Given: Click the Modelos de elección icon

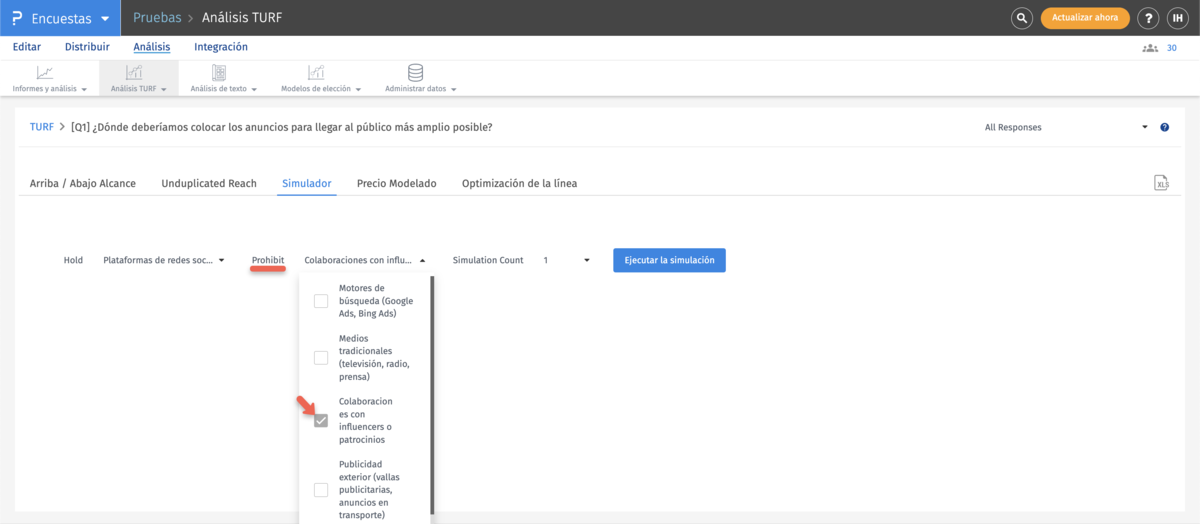Looking at the screenshot, I should (316, 72).
